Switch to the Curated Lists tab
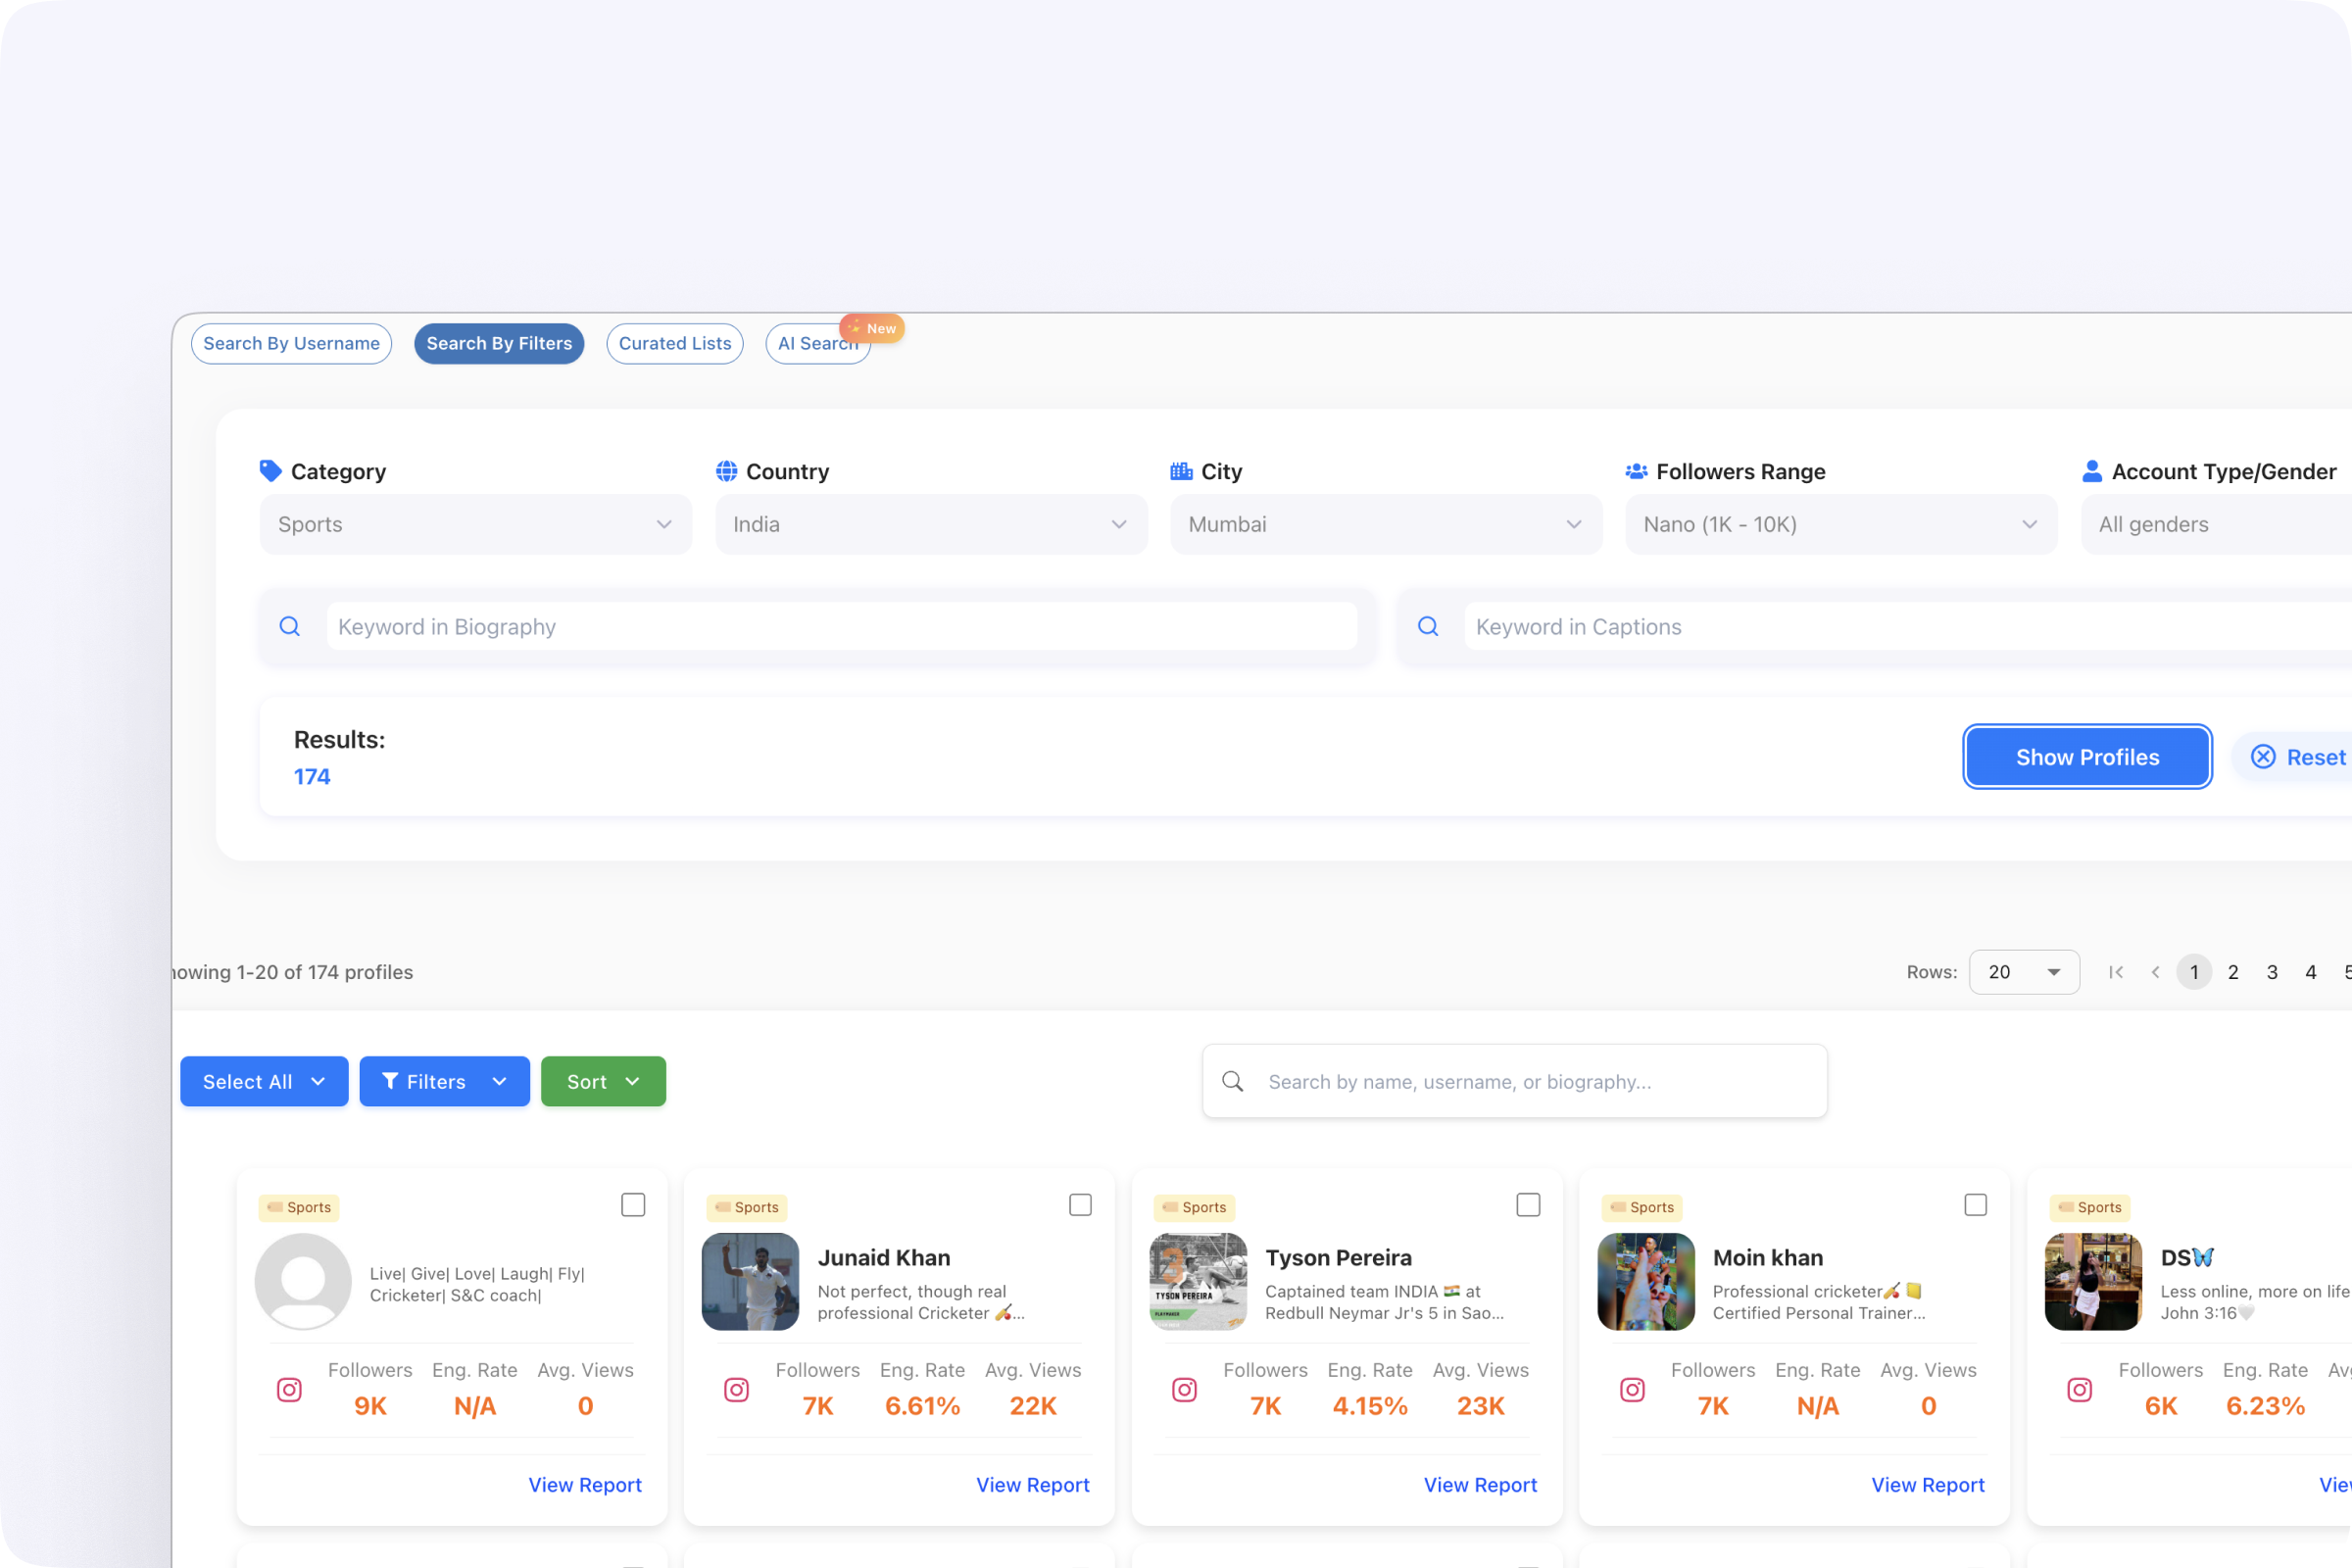The width and height of the screenshot is (2352, 1568). (675, 343)
